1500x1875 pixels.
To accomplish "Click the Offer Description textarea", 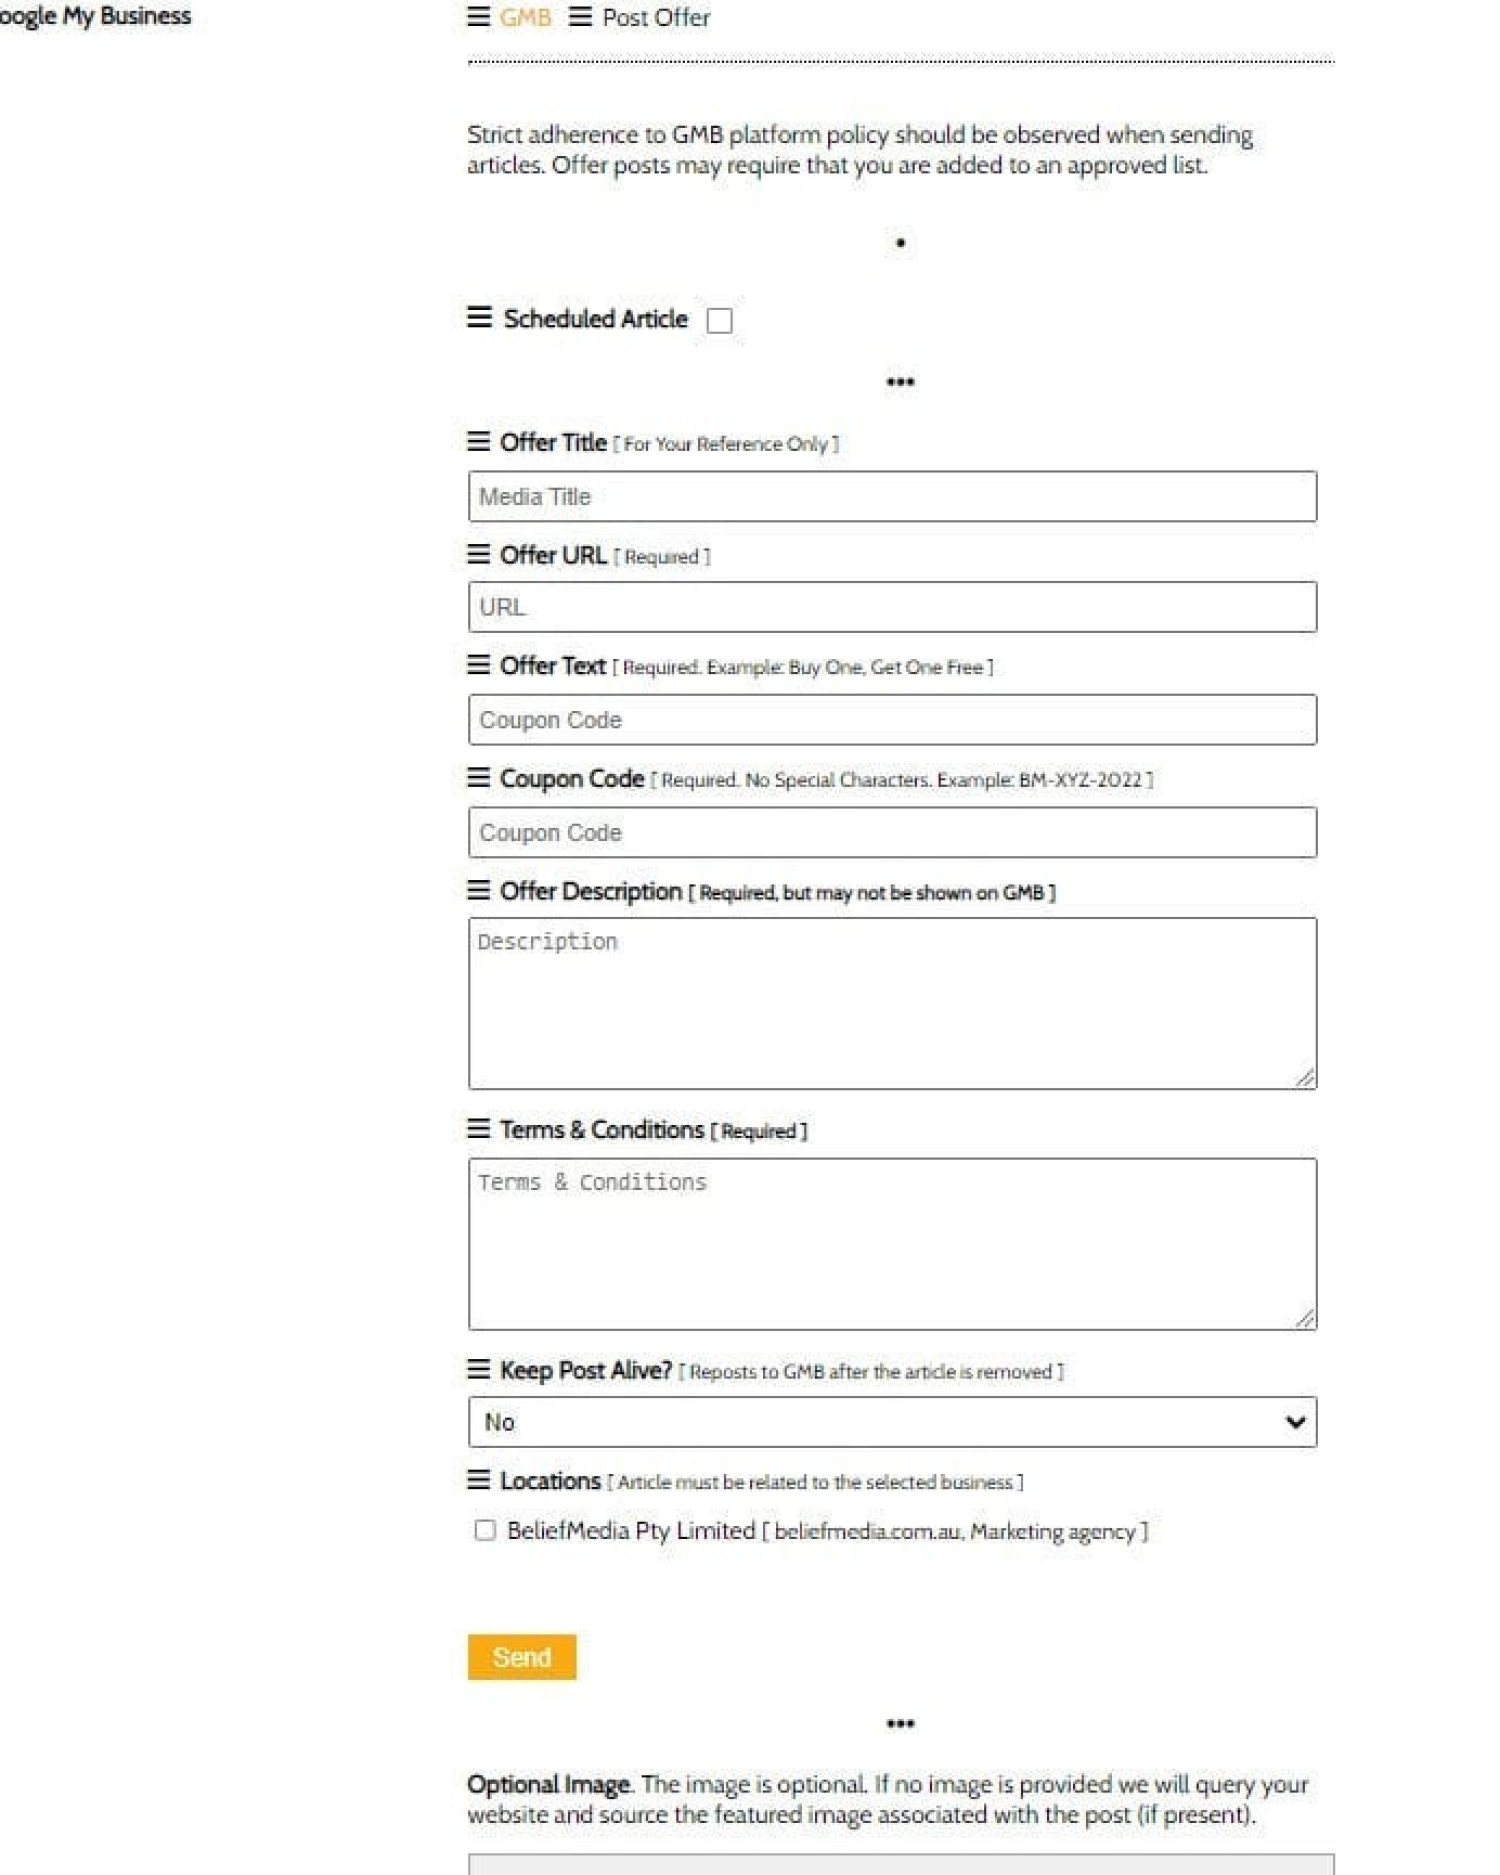I will coord(892,1003).
